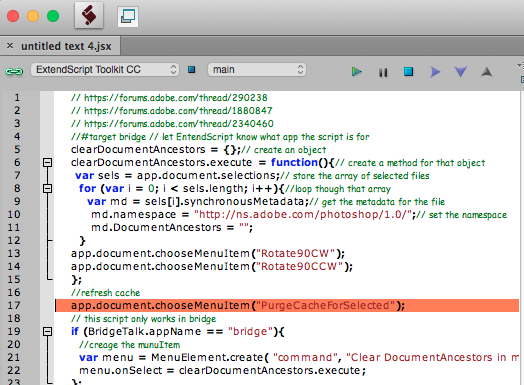Click the menu.onSelect assignment line
524x385 pixels.
point(222,371)
